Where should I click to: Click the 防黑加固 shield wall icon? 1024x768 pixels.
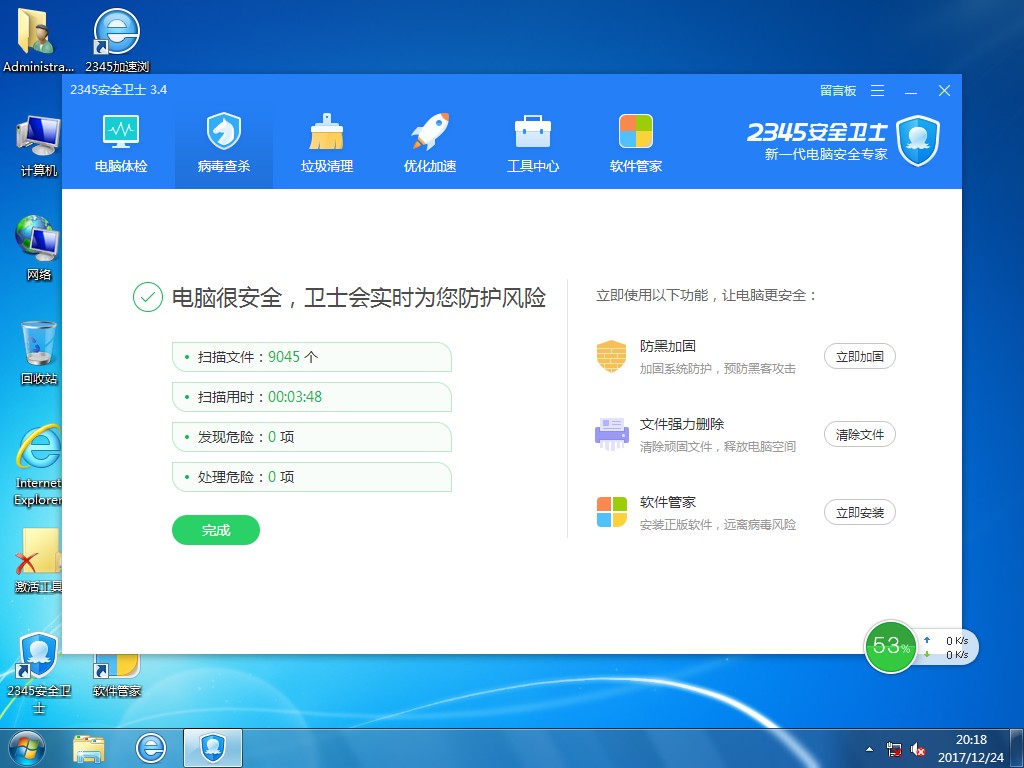611,356
